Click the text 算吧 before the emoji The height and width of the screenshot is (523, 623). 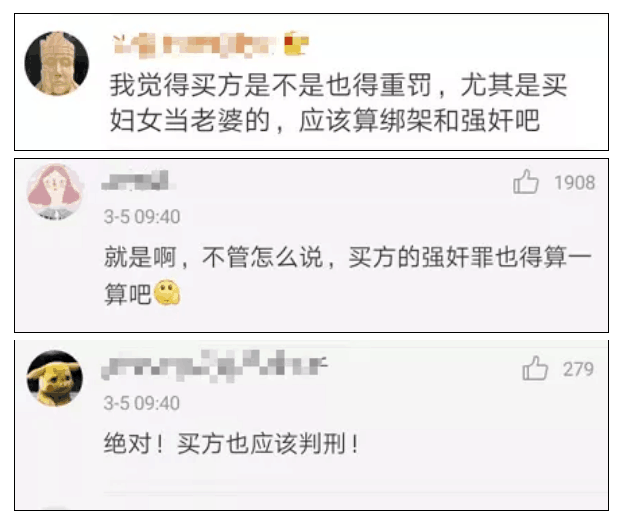128,294
